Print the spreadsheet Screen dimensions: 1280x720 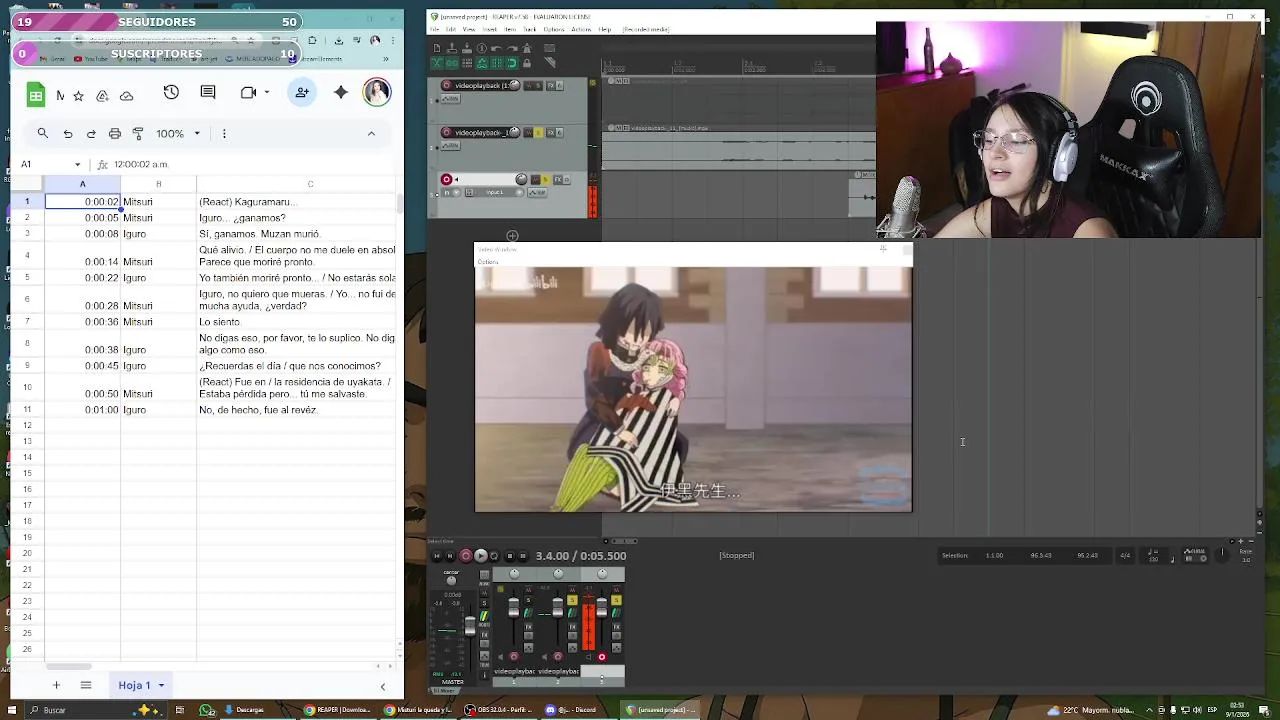[115, 133]
